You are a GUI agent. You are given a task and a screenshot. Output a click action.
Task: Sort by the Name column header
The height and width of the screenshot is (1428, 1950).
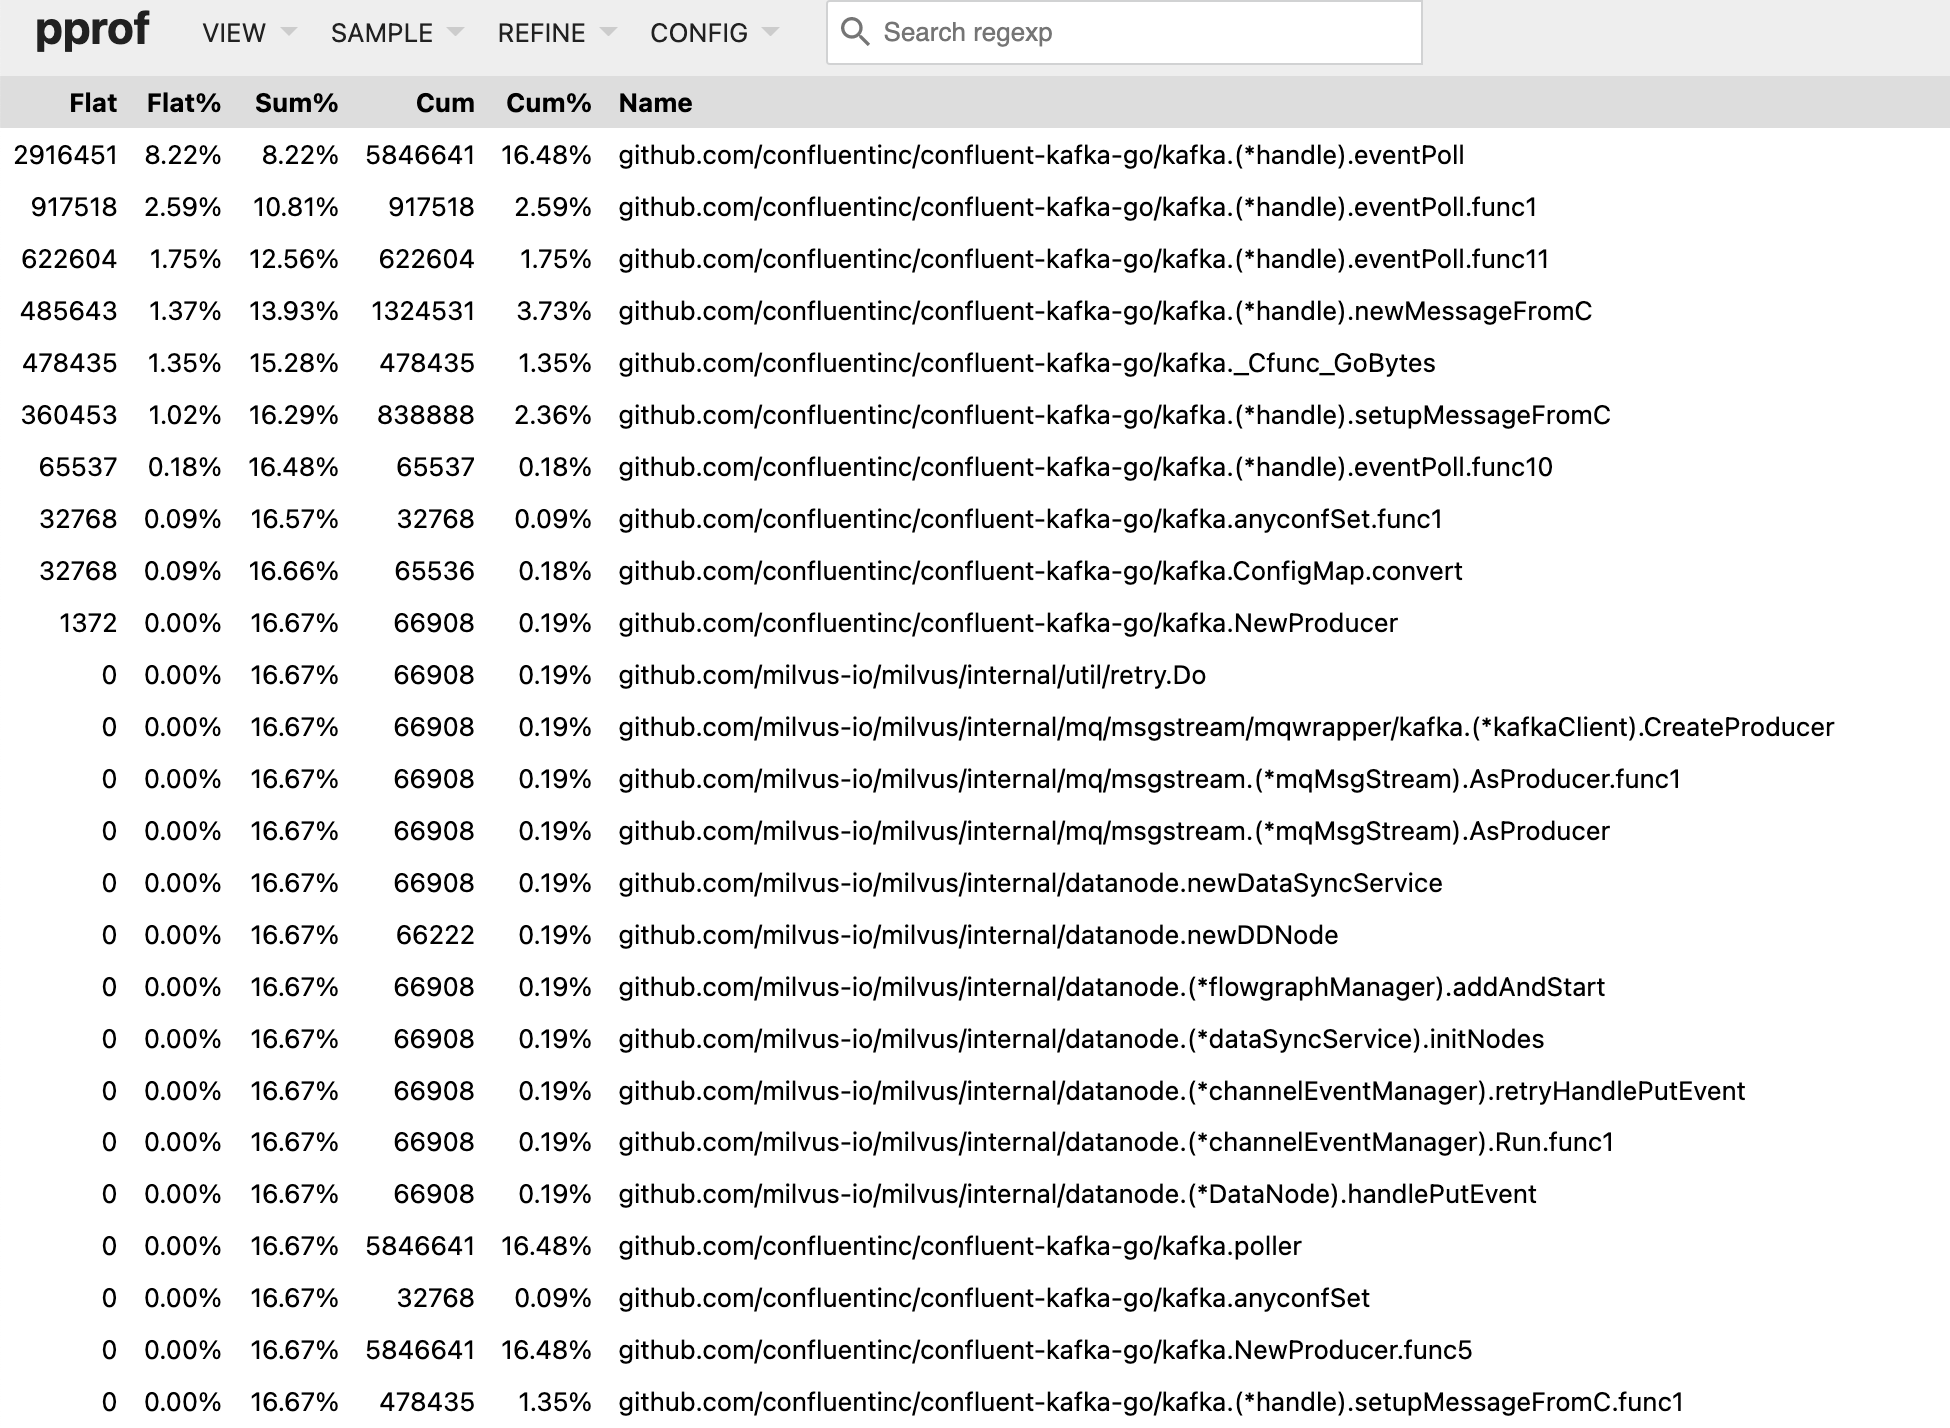pyautogui.click(x=654, y=102)
